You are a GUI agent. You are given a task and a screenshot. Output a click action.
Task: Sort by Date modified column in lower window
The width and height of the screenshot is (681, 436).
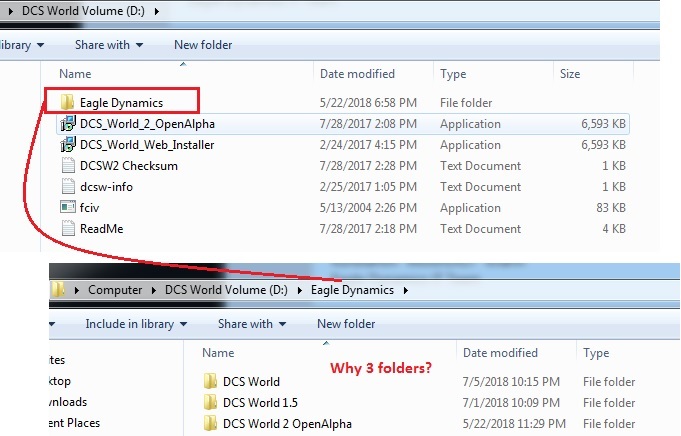point(500,353)
